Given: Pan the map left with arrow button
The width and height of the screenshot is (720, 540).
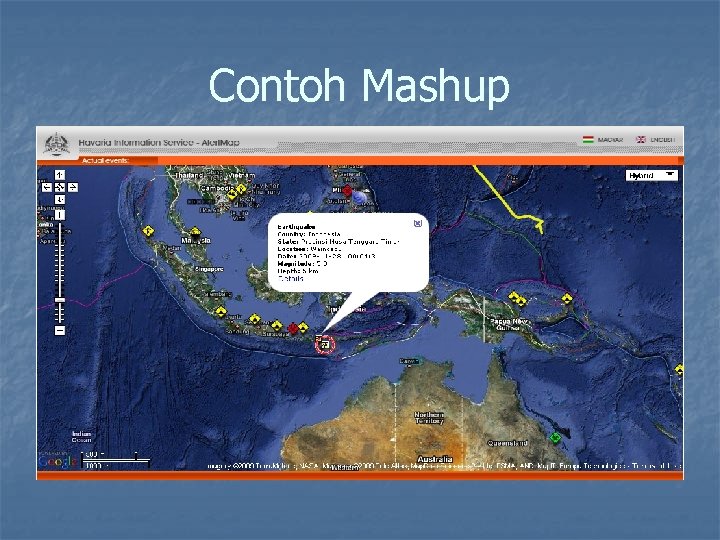Looking at the screenshot, I should point(47,187).
